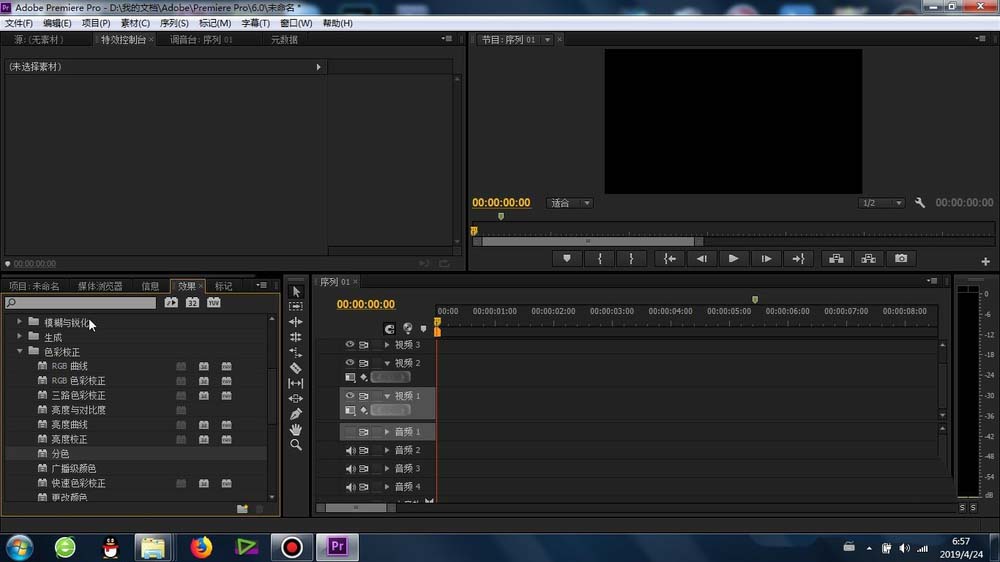Open 节目 序列 01 monitor dropdown arrow

(x=547, y=40)
